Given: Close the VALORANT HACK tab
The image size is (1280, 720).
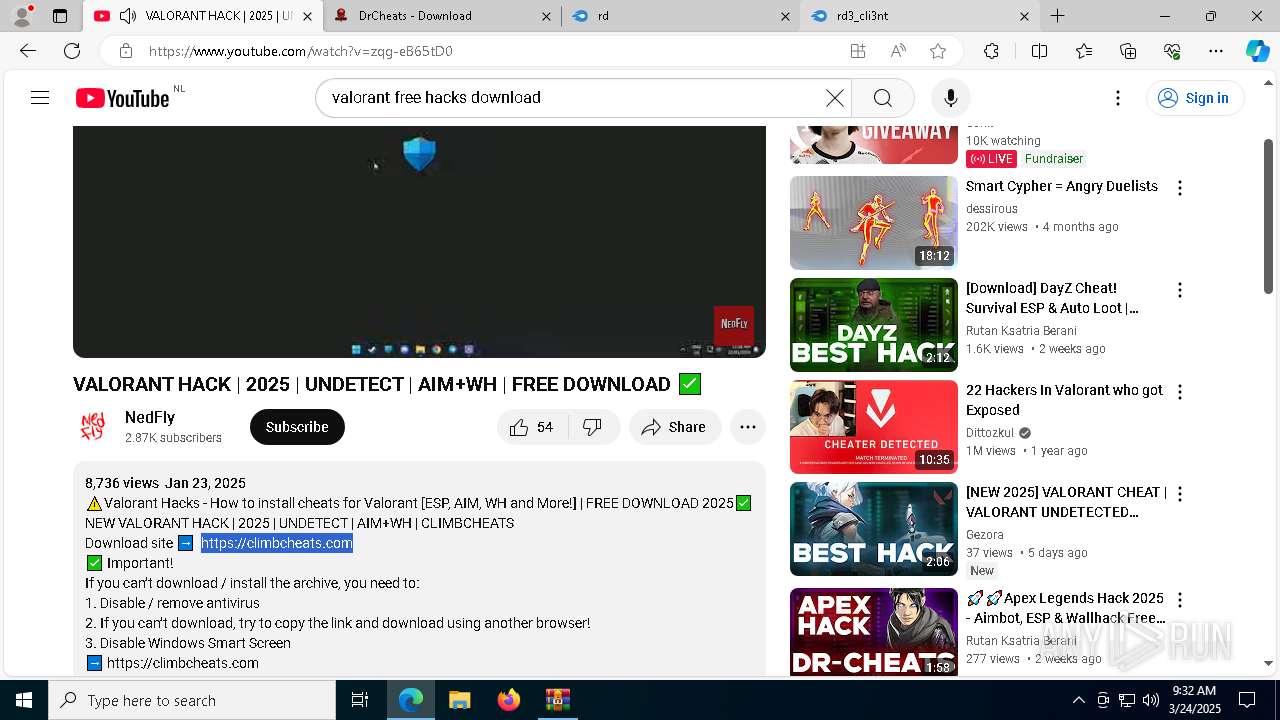Looking at the screenshot, I should pos(307,16).
